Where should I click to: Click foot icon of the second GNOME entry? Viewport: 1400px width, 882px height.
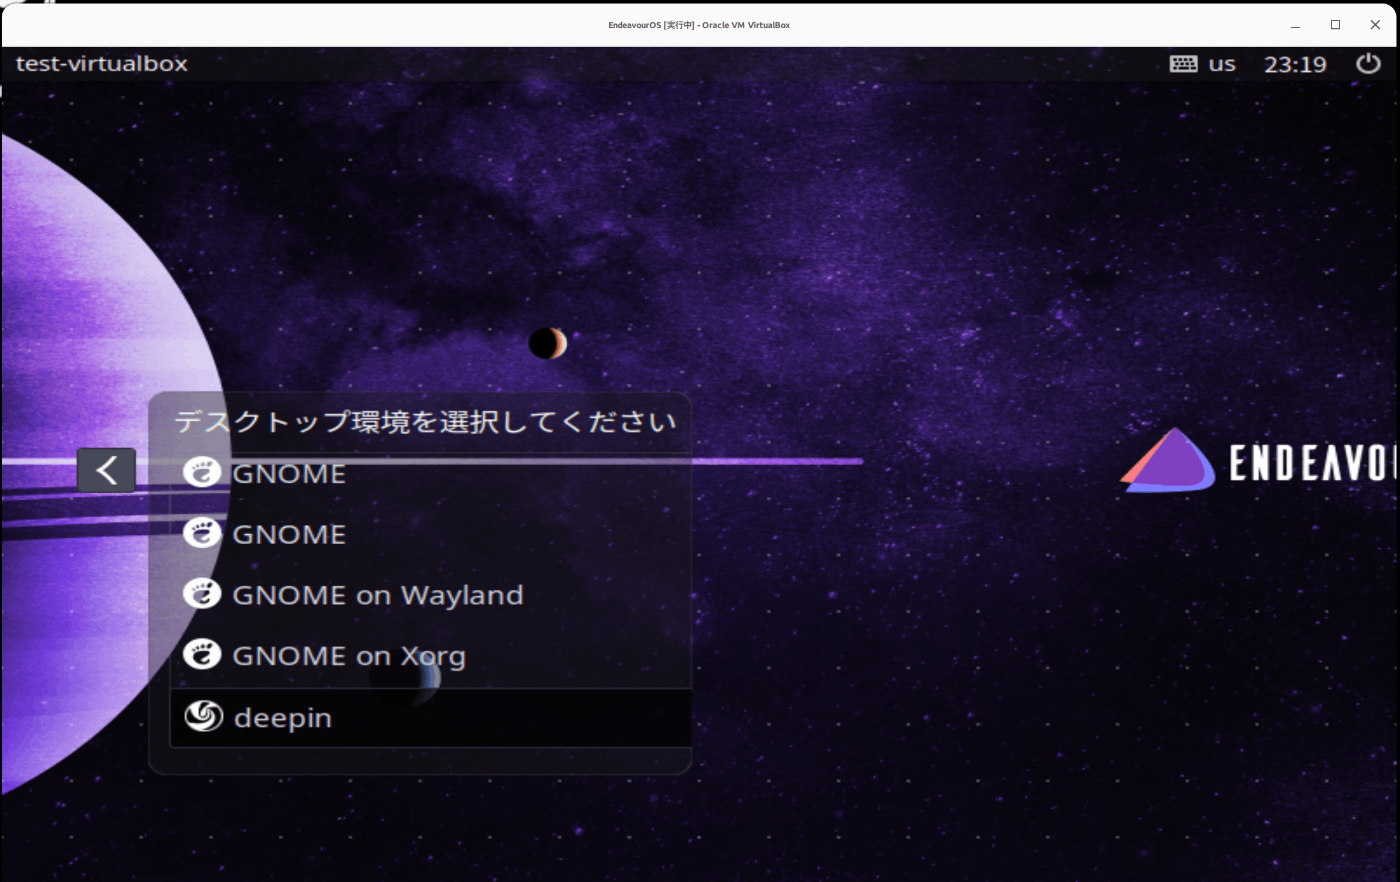click(202, 533)
